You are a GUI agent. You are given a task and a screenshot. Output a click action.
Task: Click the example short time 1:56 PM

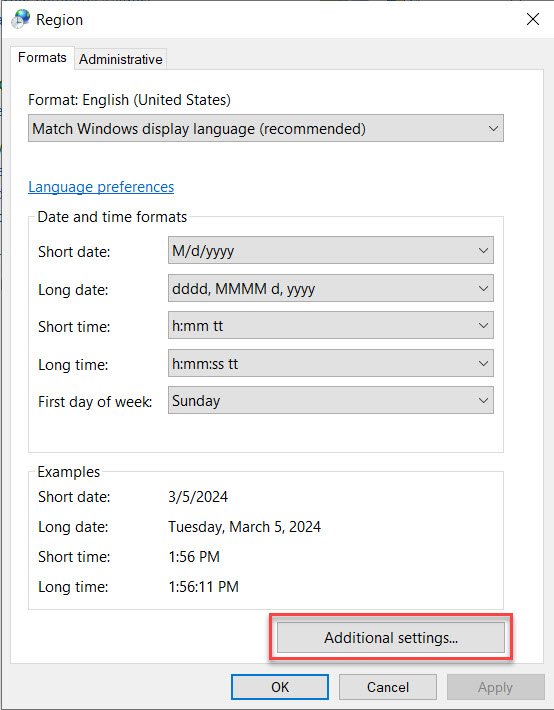[x=194, y=557]
